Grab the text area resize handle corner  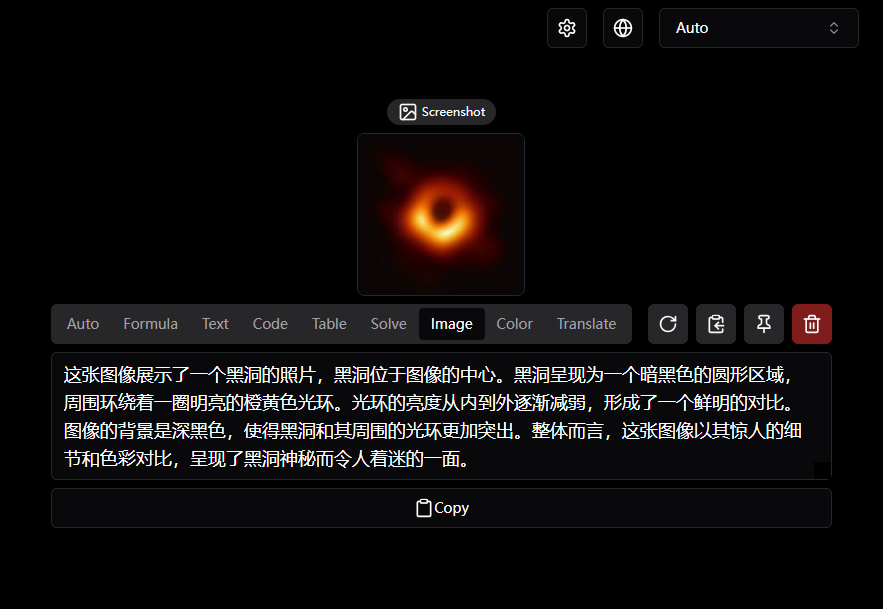tap(822, 470)
